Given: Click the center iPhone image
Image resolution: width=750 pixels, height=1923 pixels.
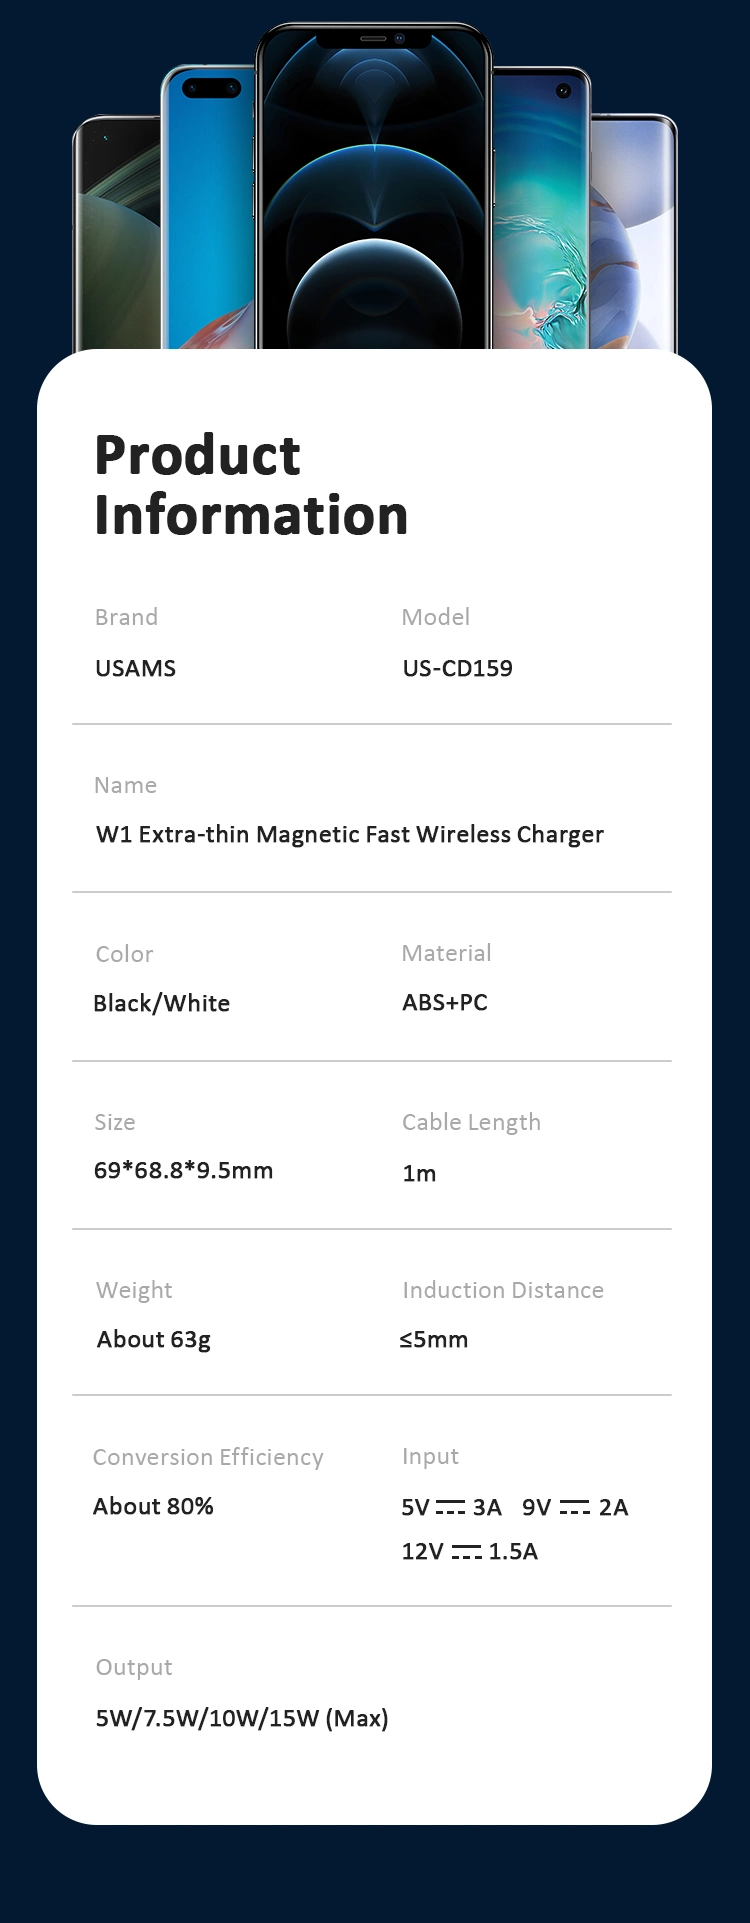Looking at the screenshot, I should tap(374, 186).
